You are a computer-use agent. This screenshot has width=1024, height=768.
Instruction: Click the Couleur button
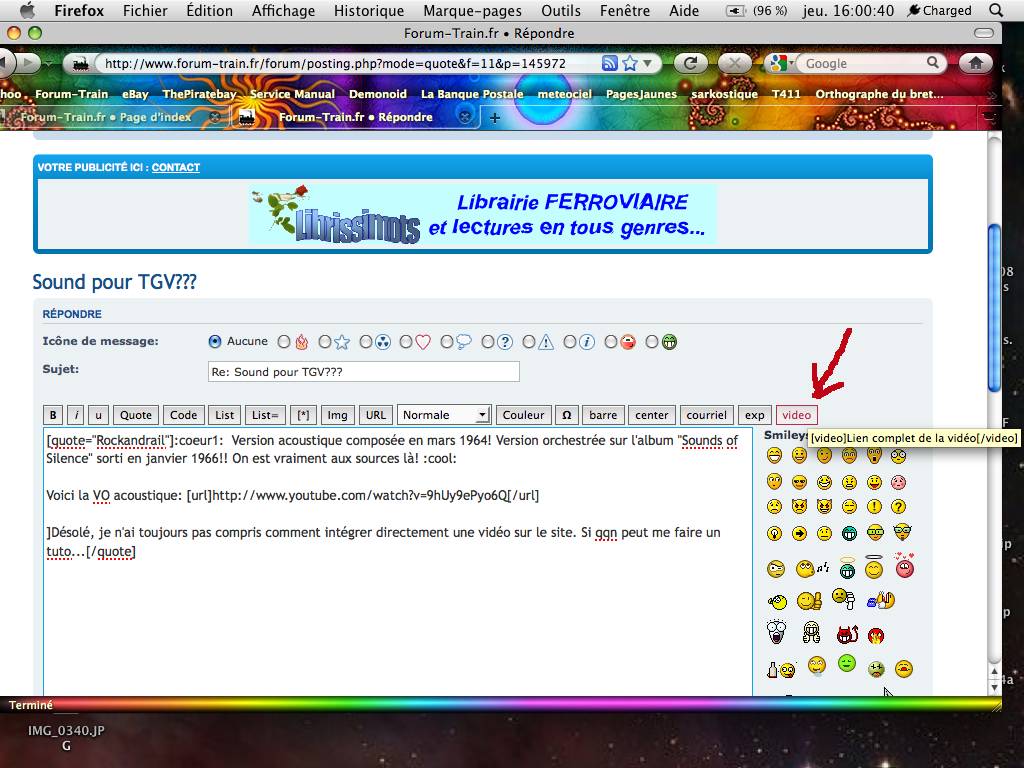[x=523, y=415]
